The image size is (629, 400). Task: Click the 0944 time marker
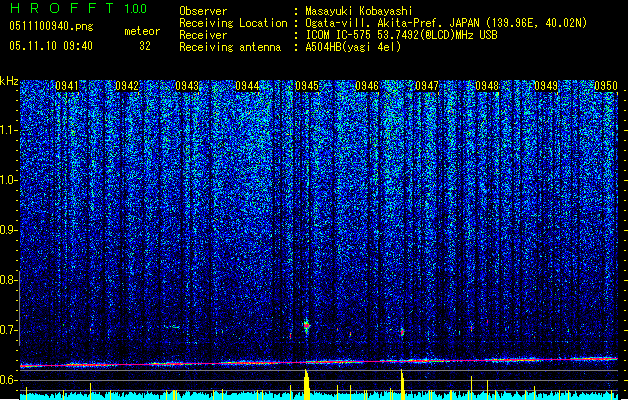(247, 86)
